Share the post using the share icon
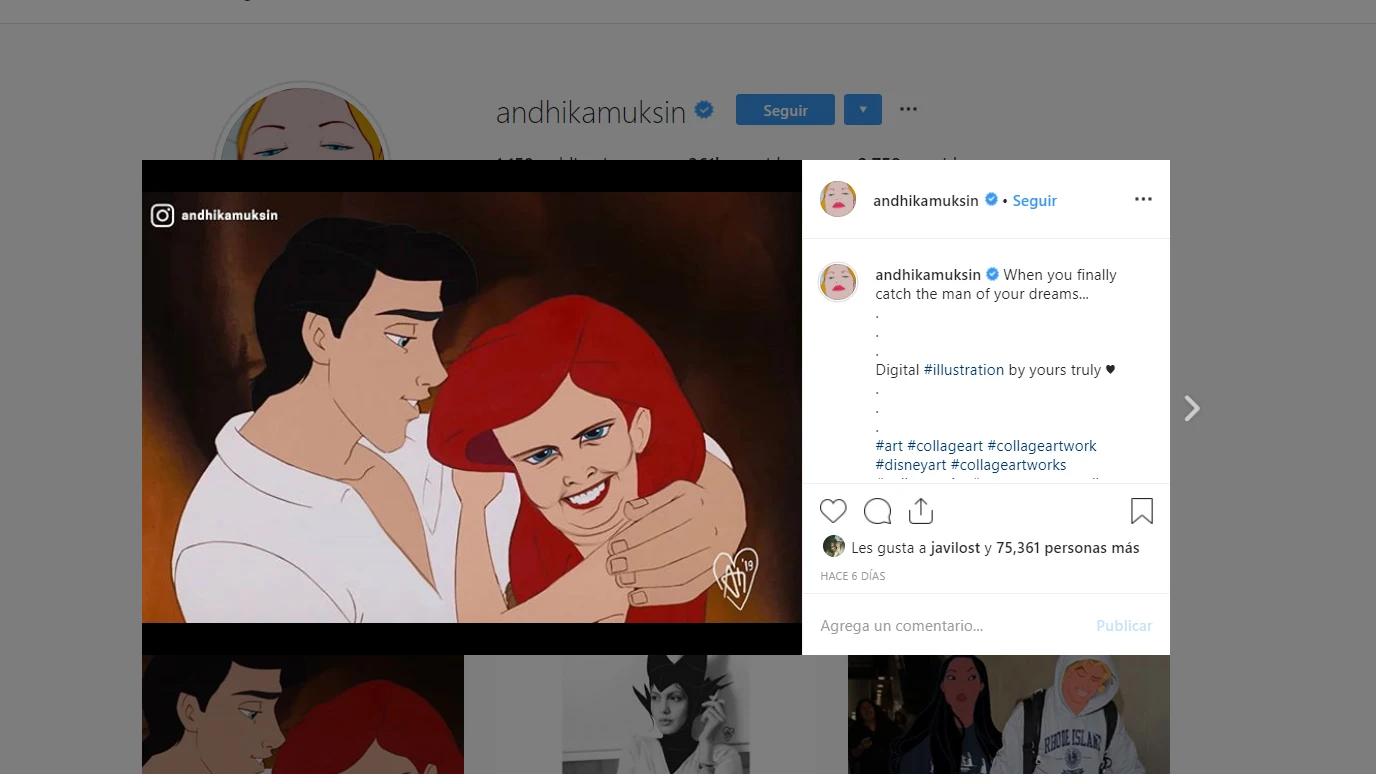Image resolution: width=1376 pixels, height=774 pixels. tap(921, 511)
